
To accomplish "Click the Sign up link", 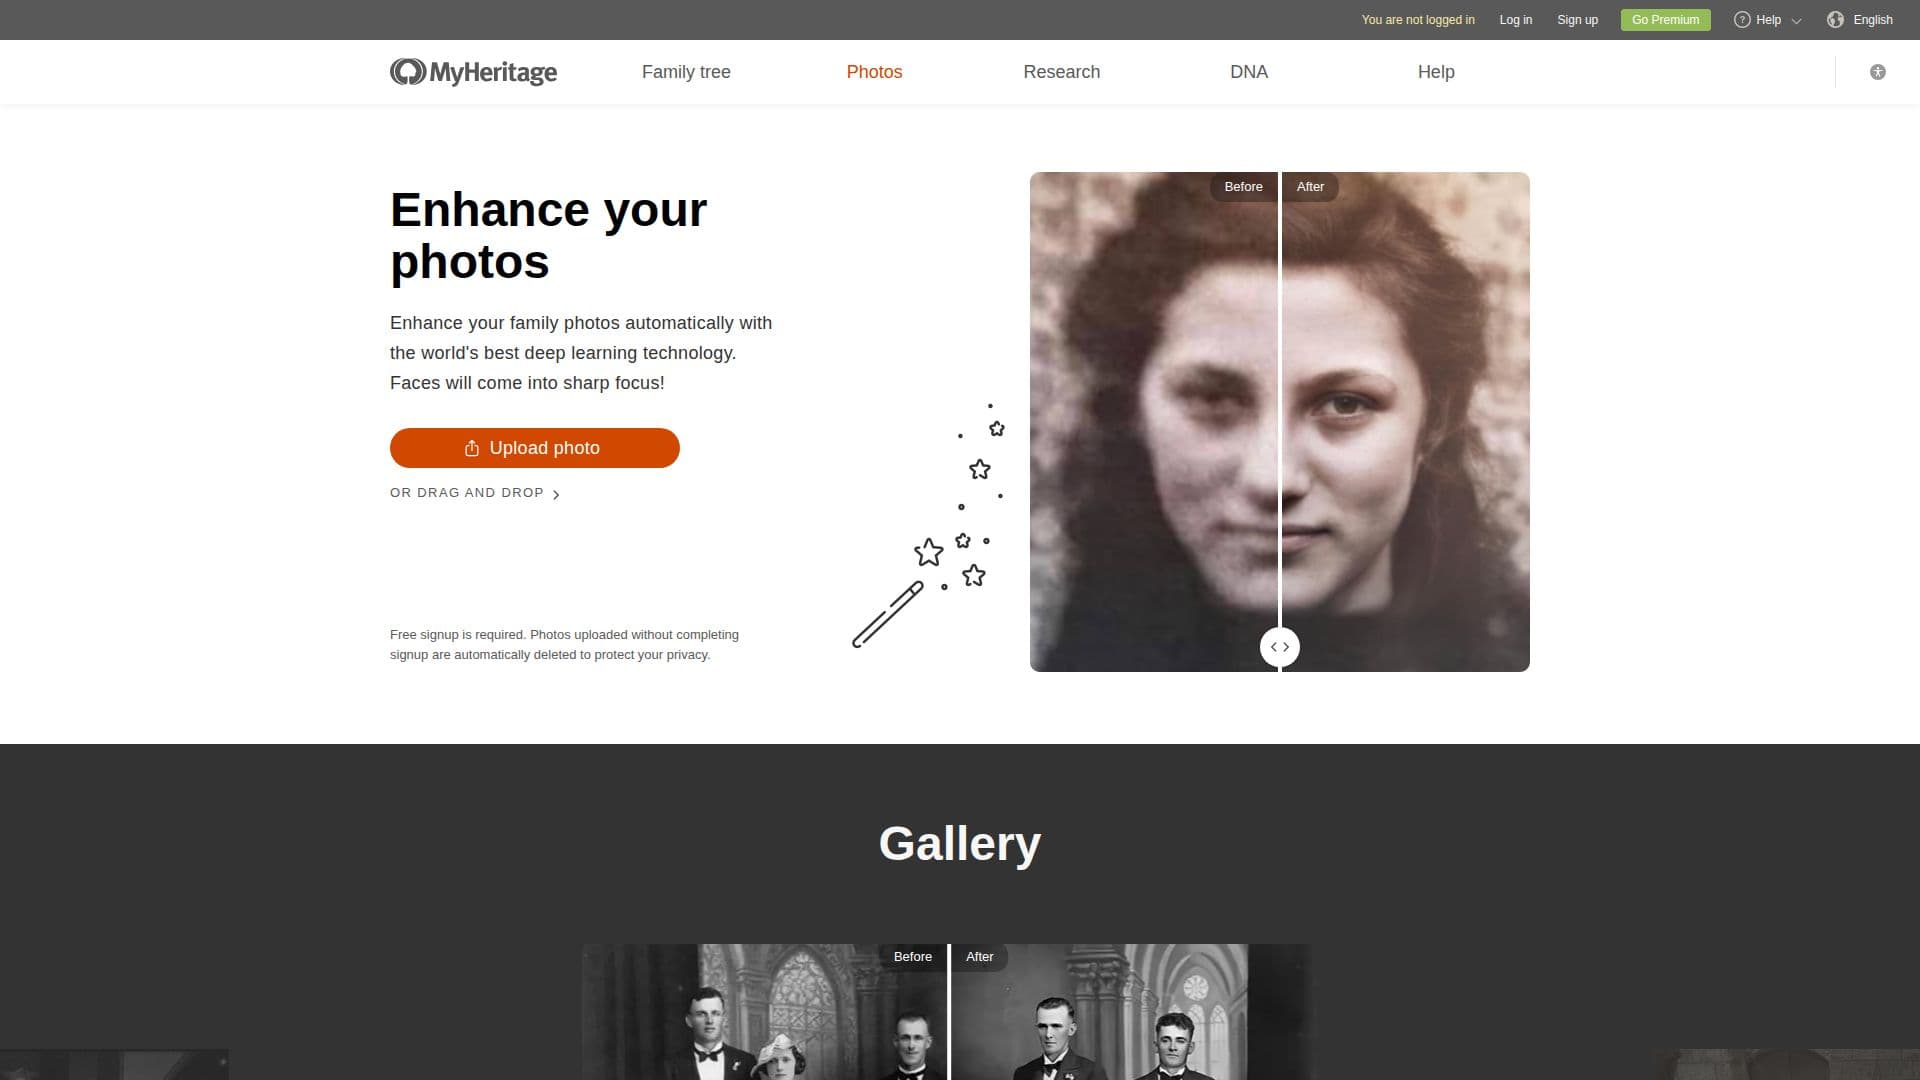I will point(1577,20).
